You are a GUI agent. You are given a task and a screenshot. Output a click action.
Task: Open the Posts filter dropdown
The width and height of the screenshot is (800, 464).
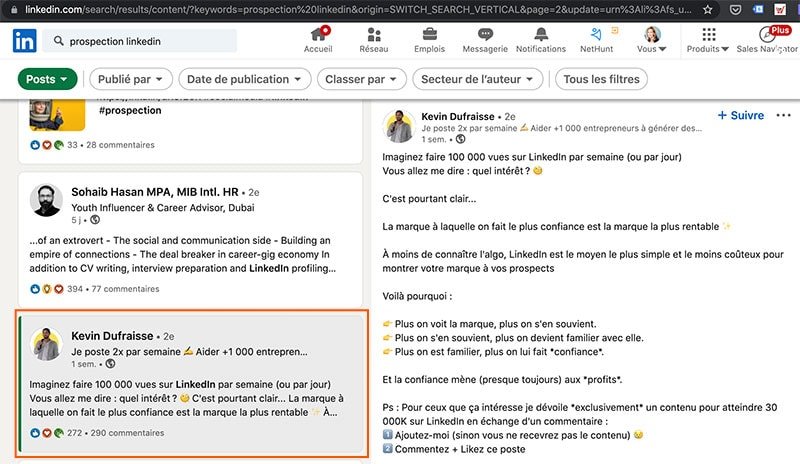47,79
